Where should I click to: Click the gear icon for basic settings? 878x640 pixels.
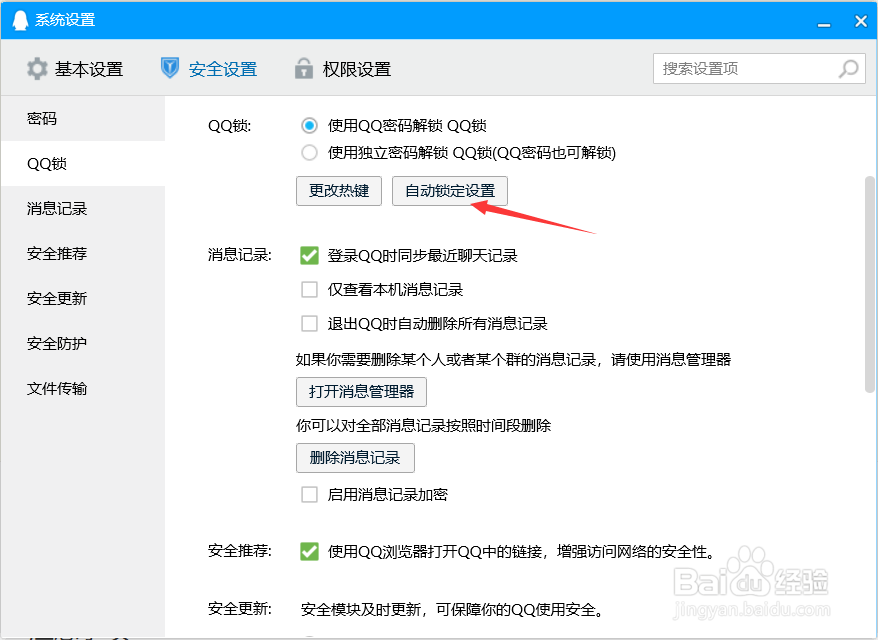pyautogui.click(x=38, y=69)
